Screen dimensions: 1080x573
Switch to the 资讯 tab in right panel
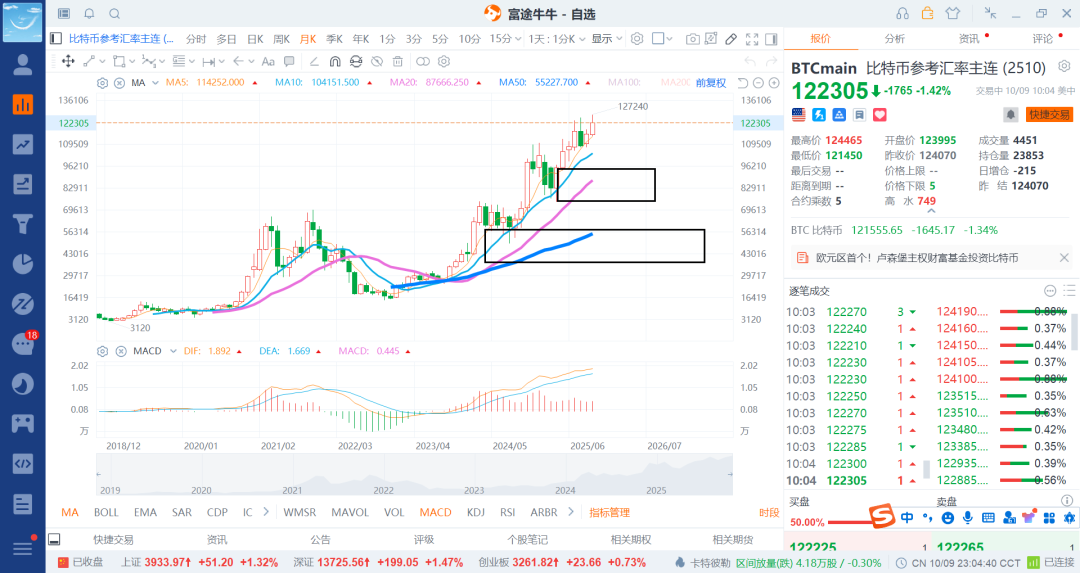click(968, 39)
